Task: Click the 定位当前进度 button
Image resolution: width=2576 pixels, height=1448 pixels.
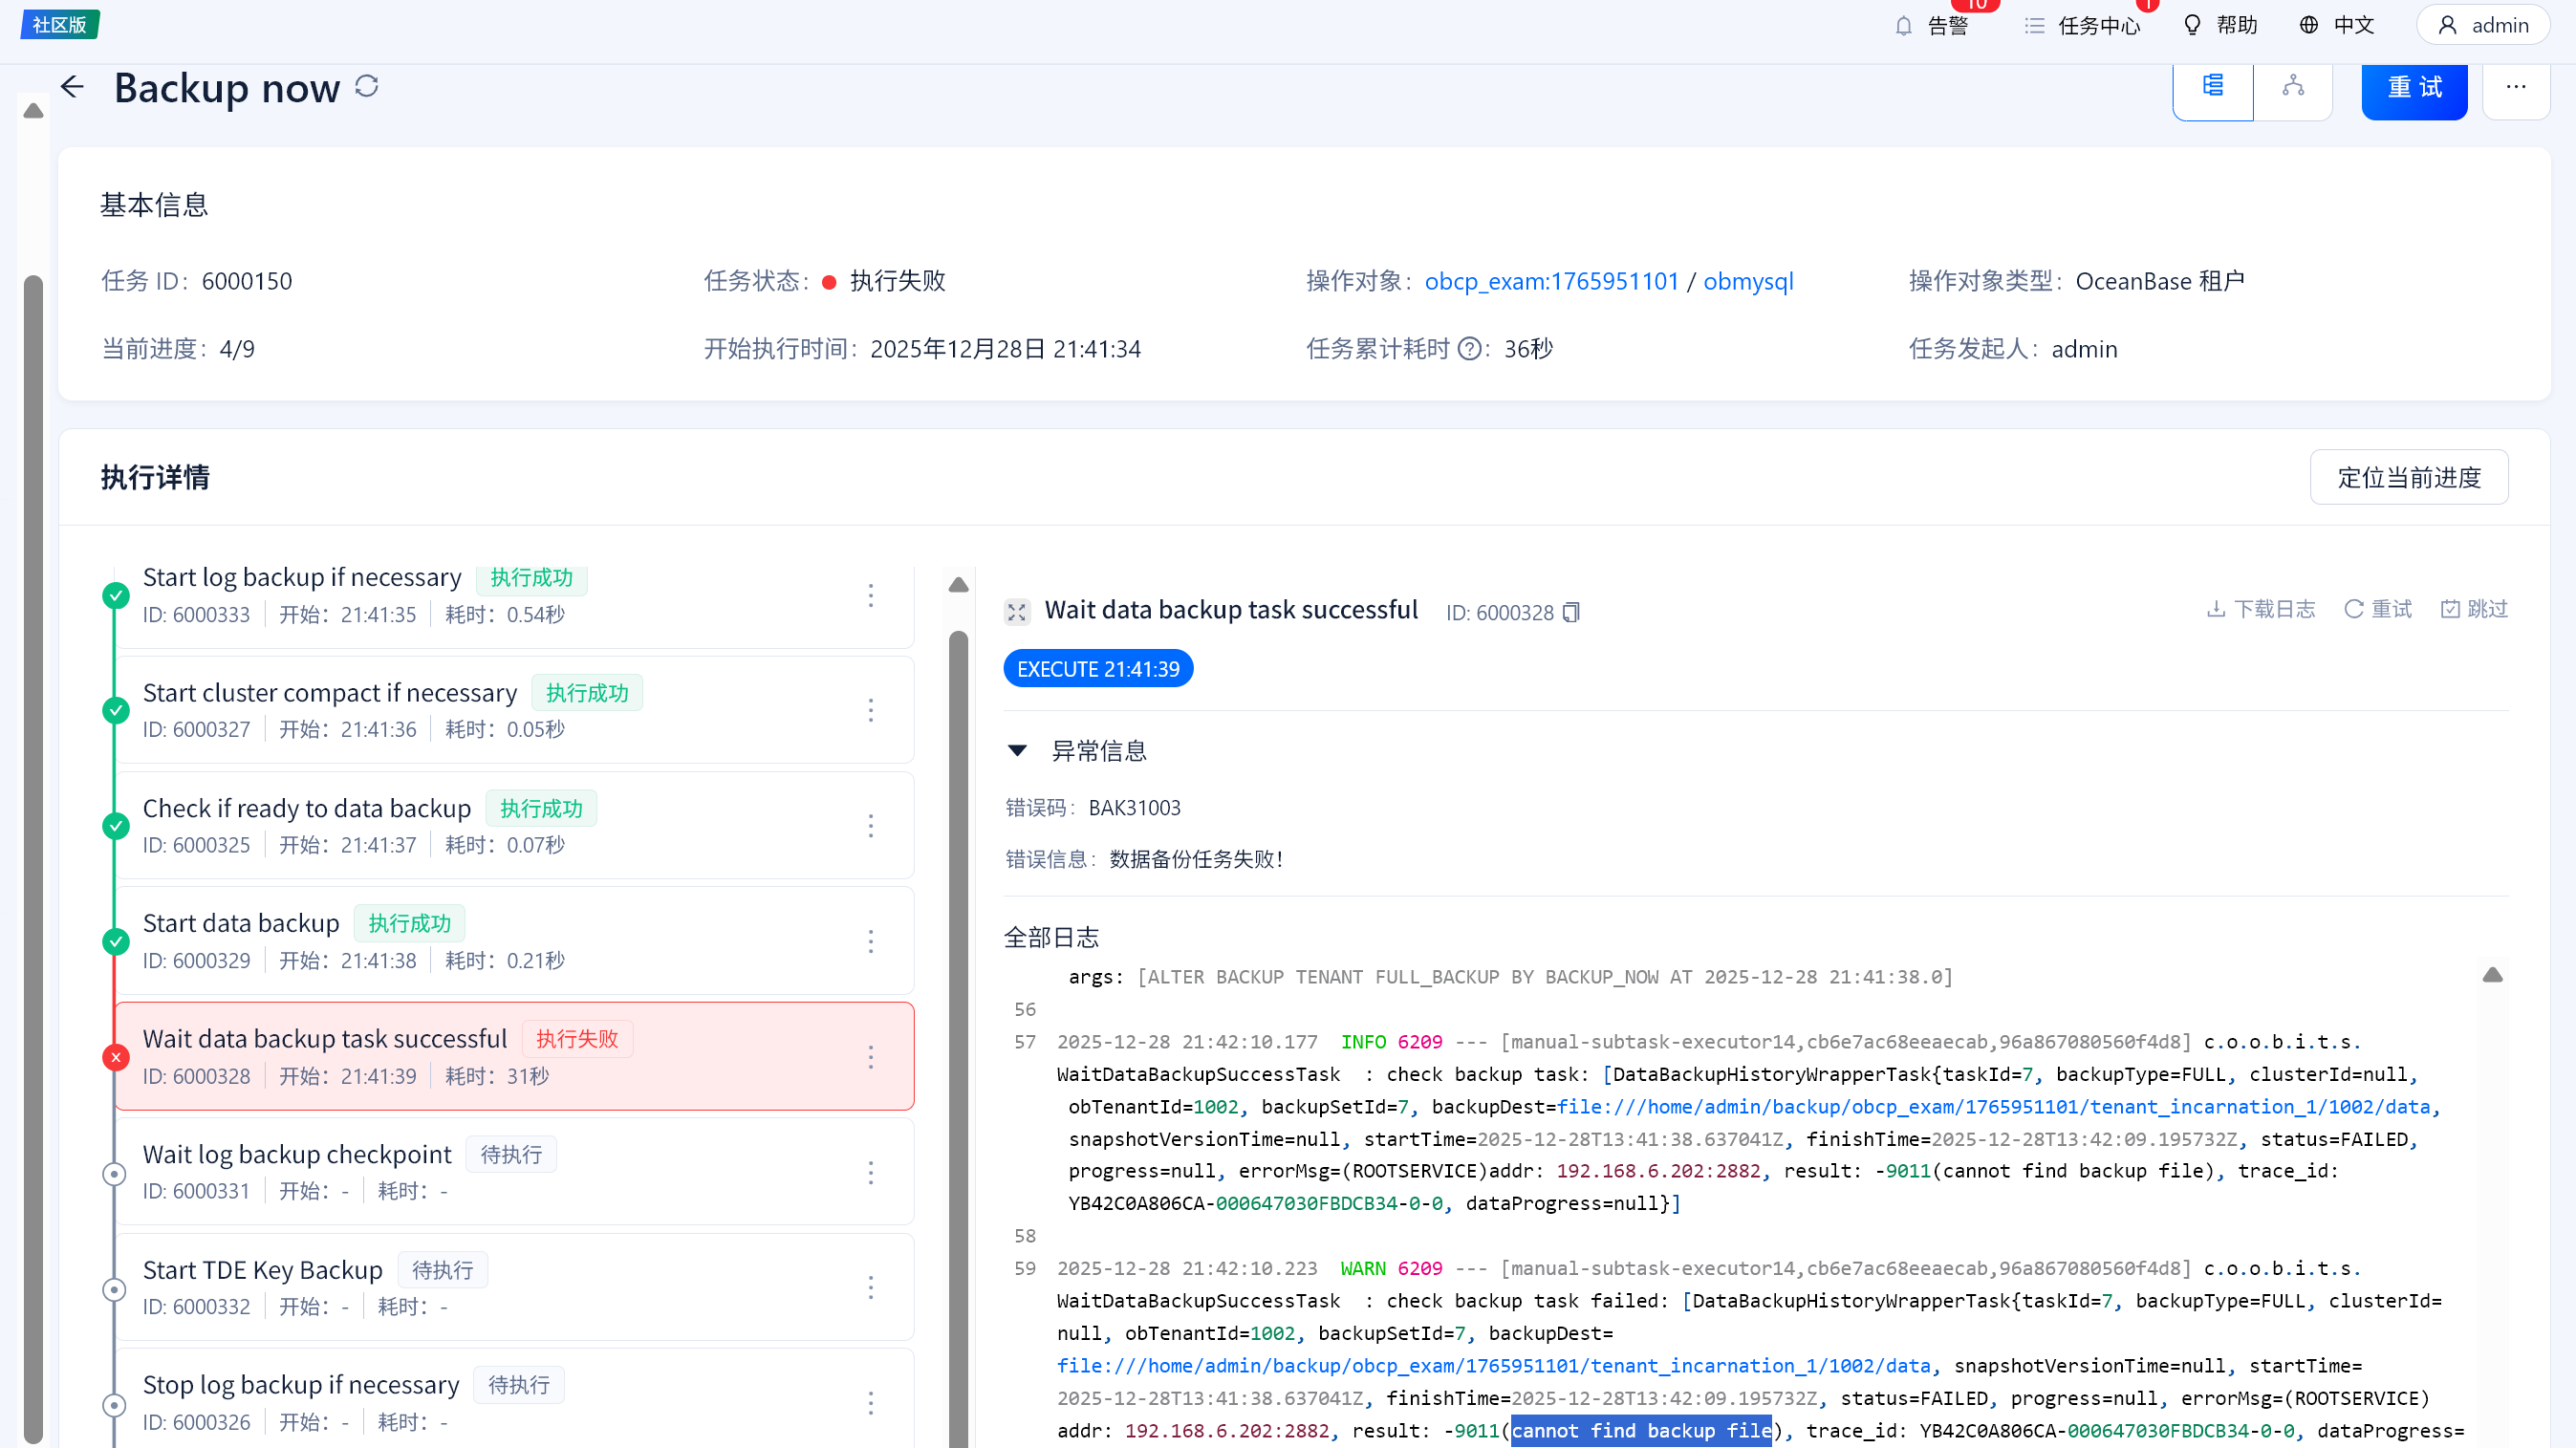Action: pyautogui.click(x=2408, y=477)
